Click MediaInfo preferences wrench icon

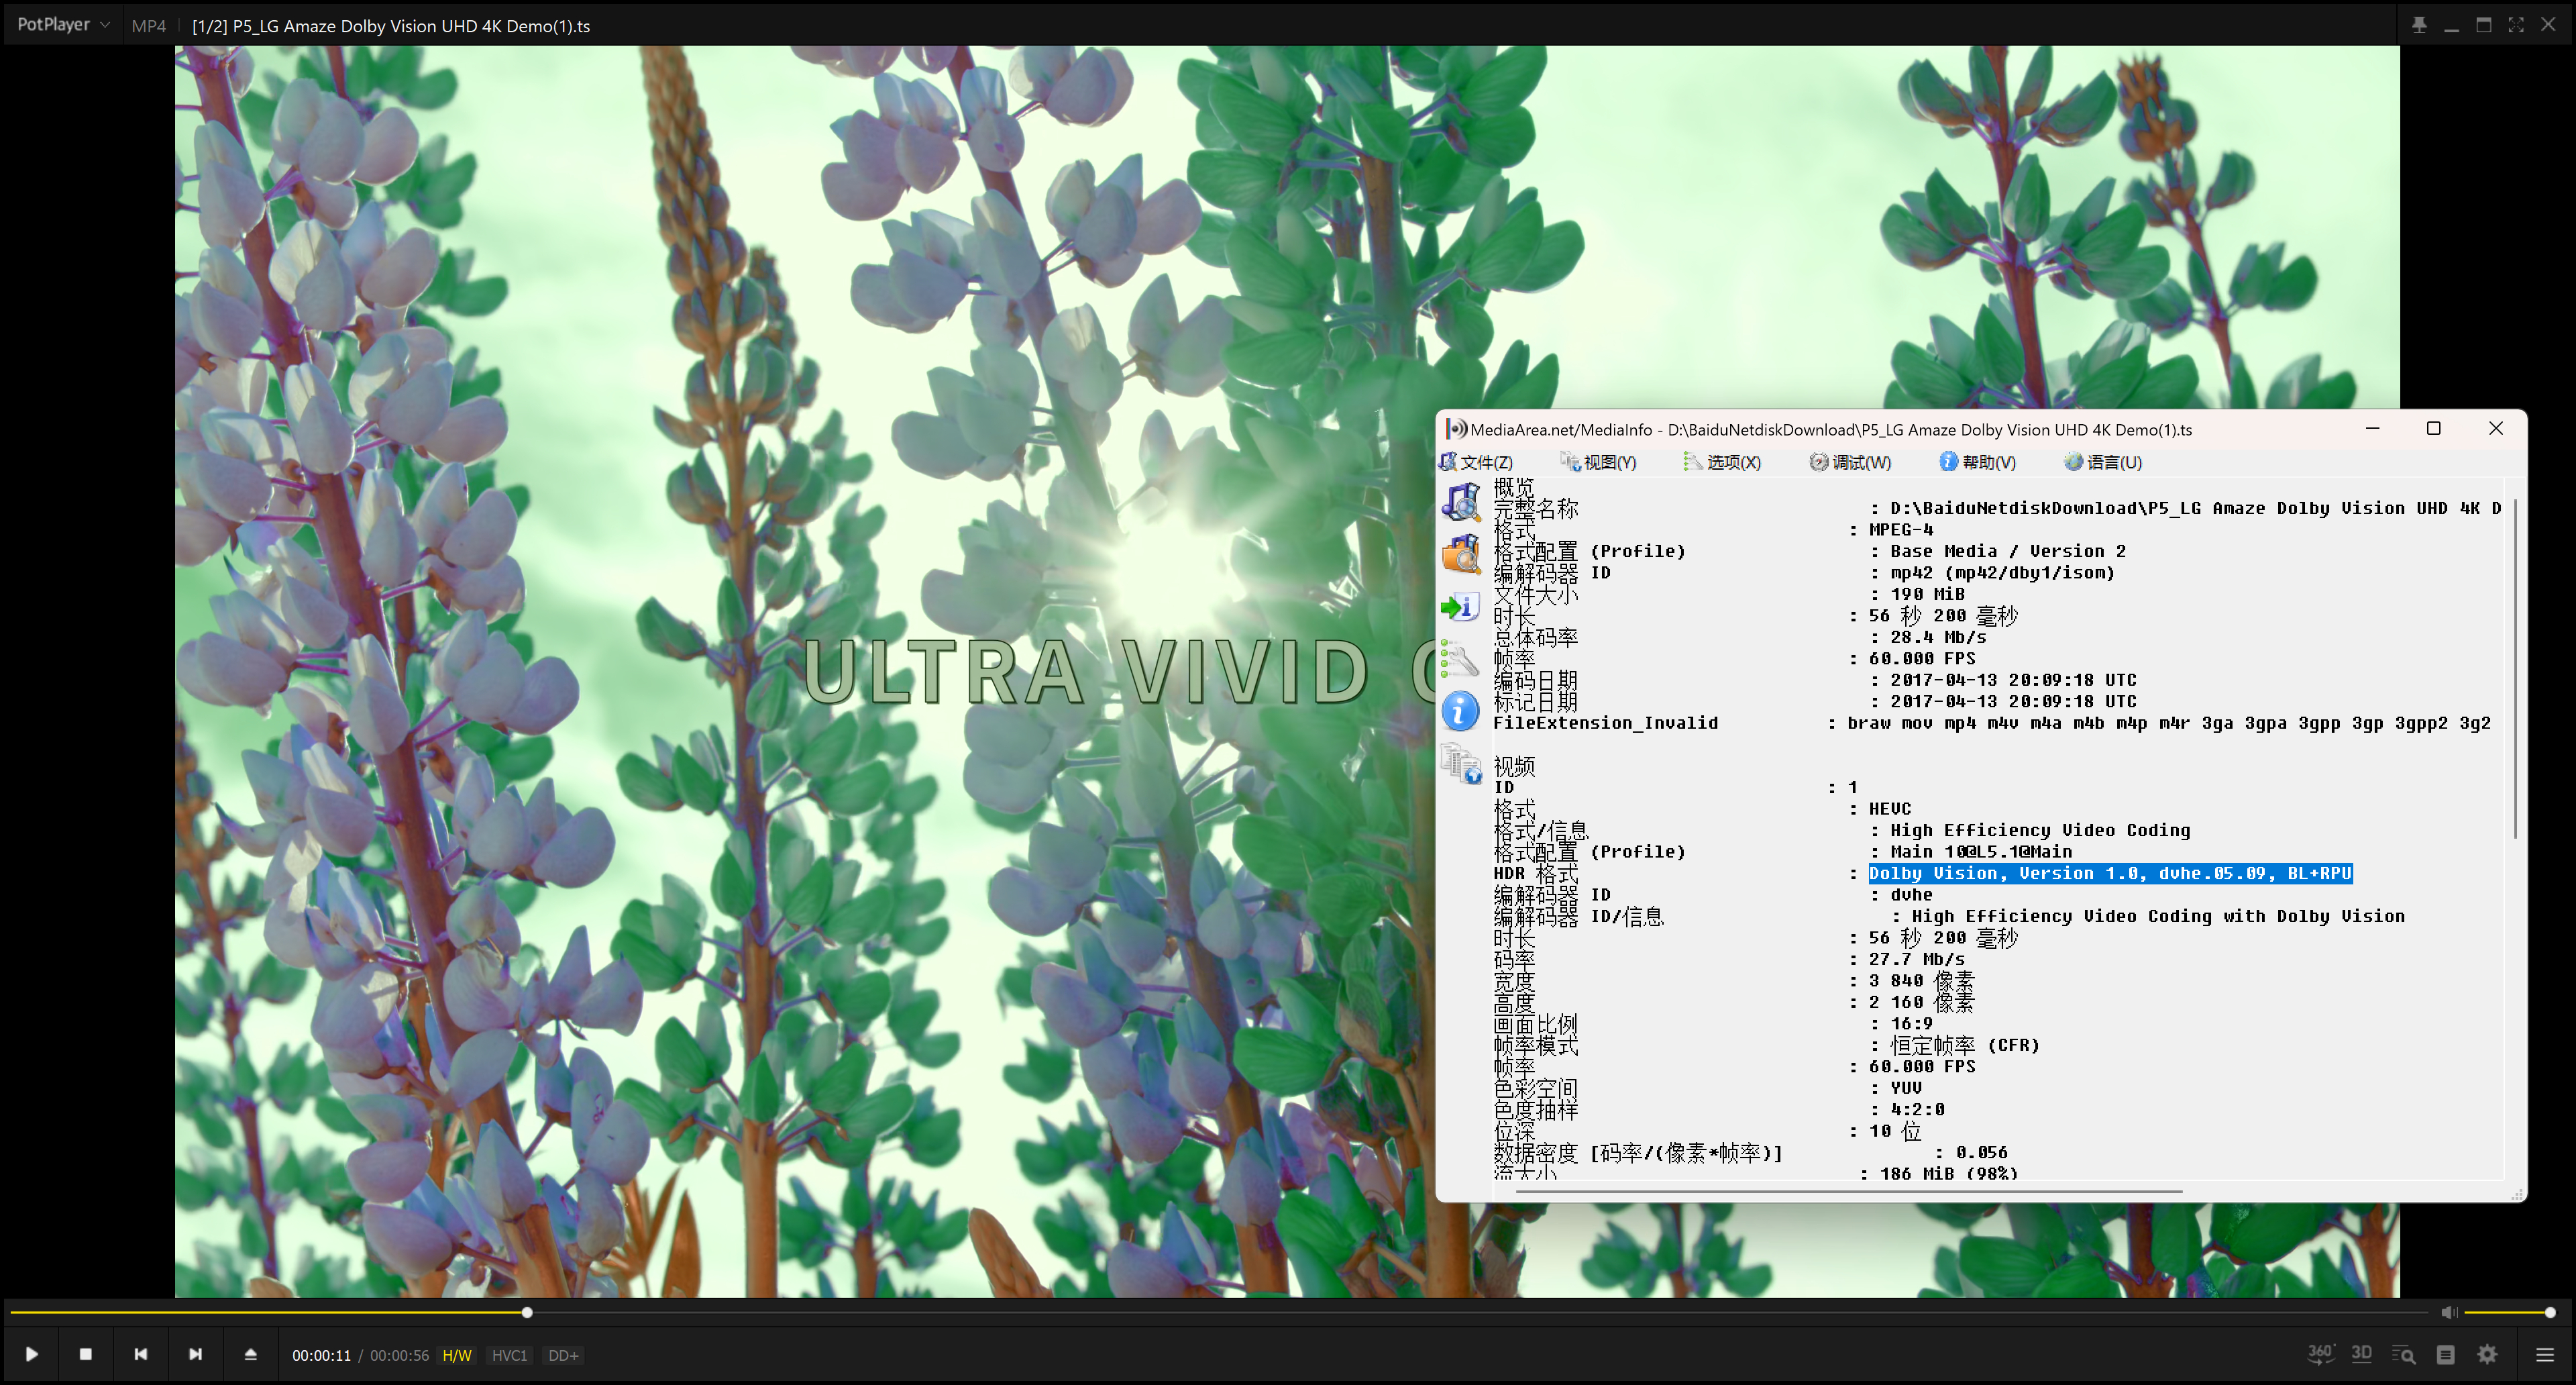[x=1461, y=659]
